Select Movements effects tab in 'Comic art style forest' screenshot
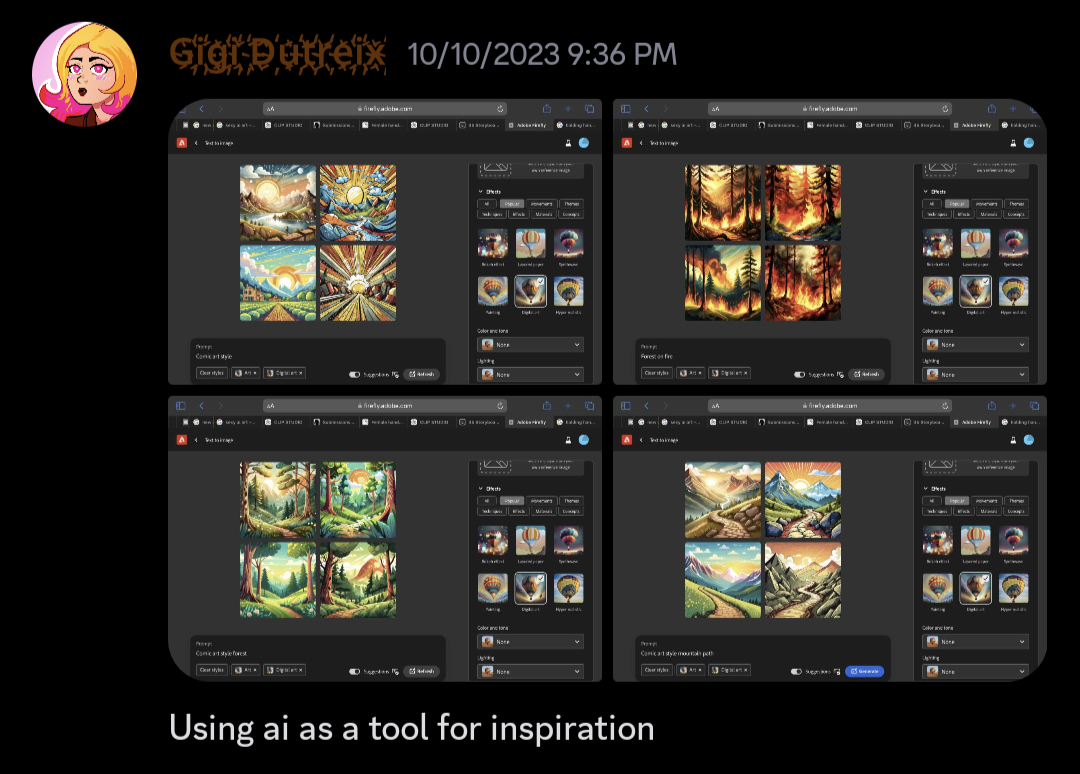This screenshot has height=774, width=1080. [x=541, y=501]
